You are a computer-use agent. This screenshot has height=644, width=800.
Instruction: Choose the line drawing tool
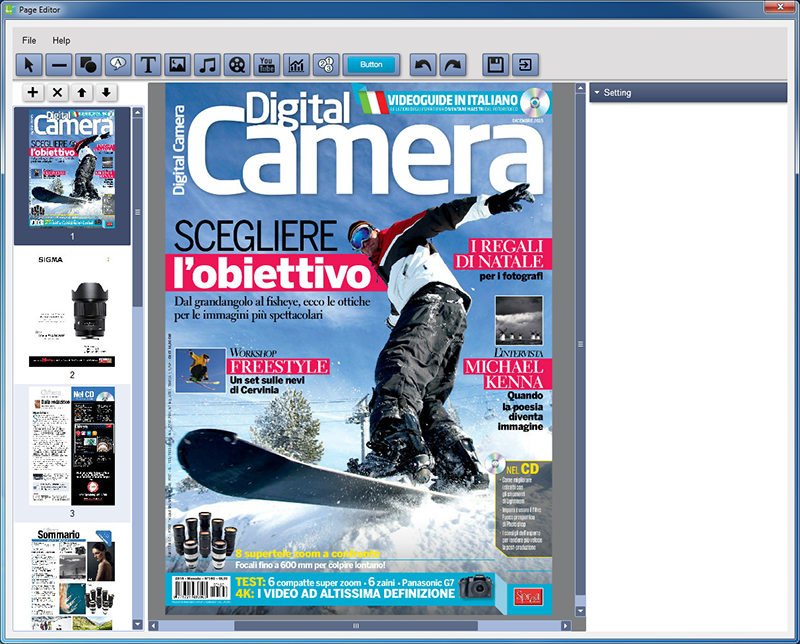[59, 65]
